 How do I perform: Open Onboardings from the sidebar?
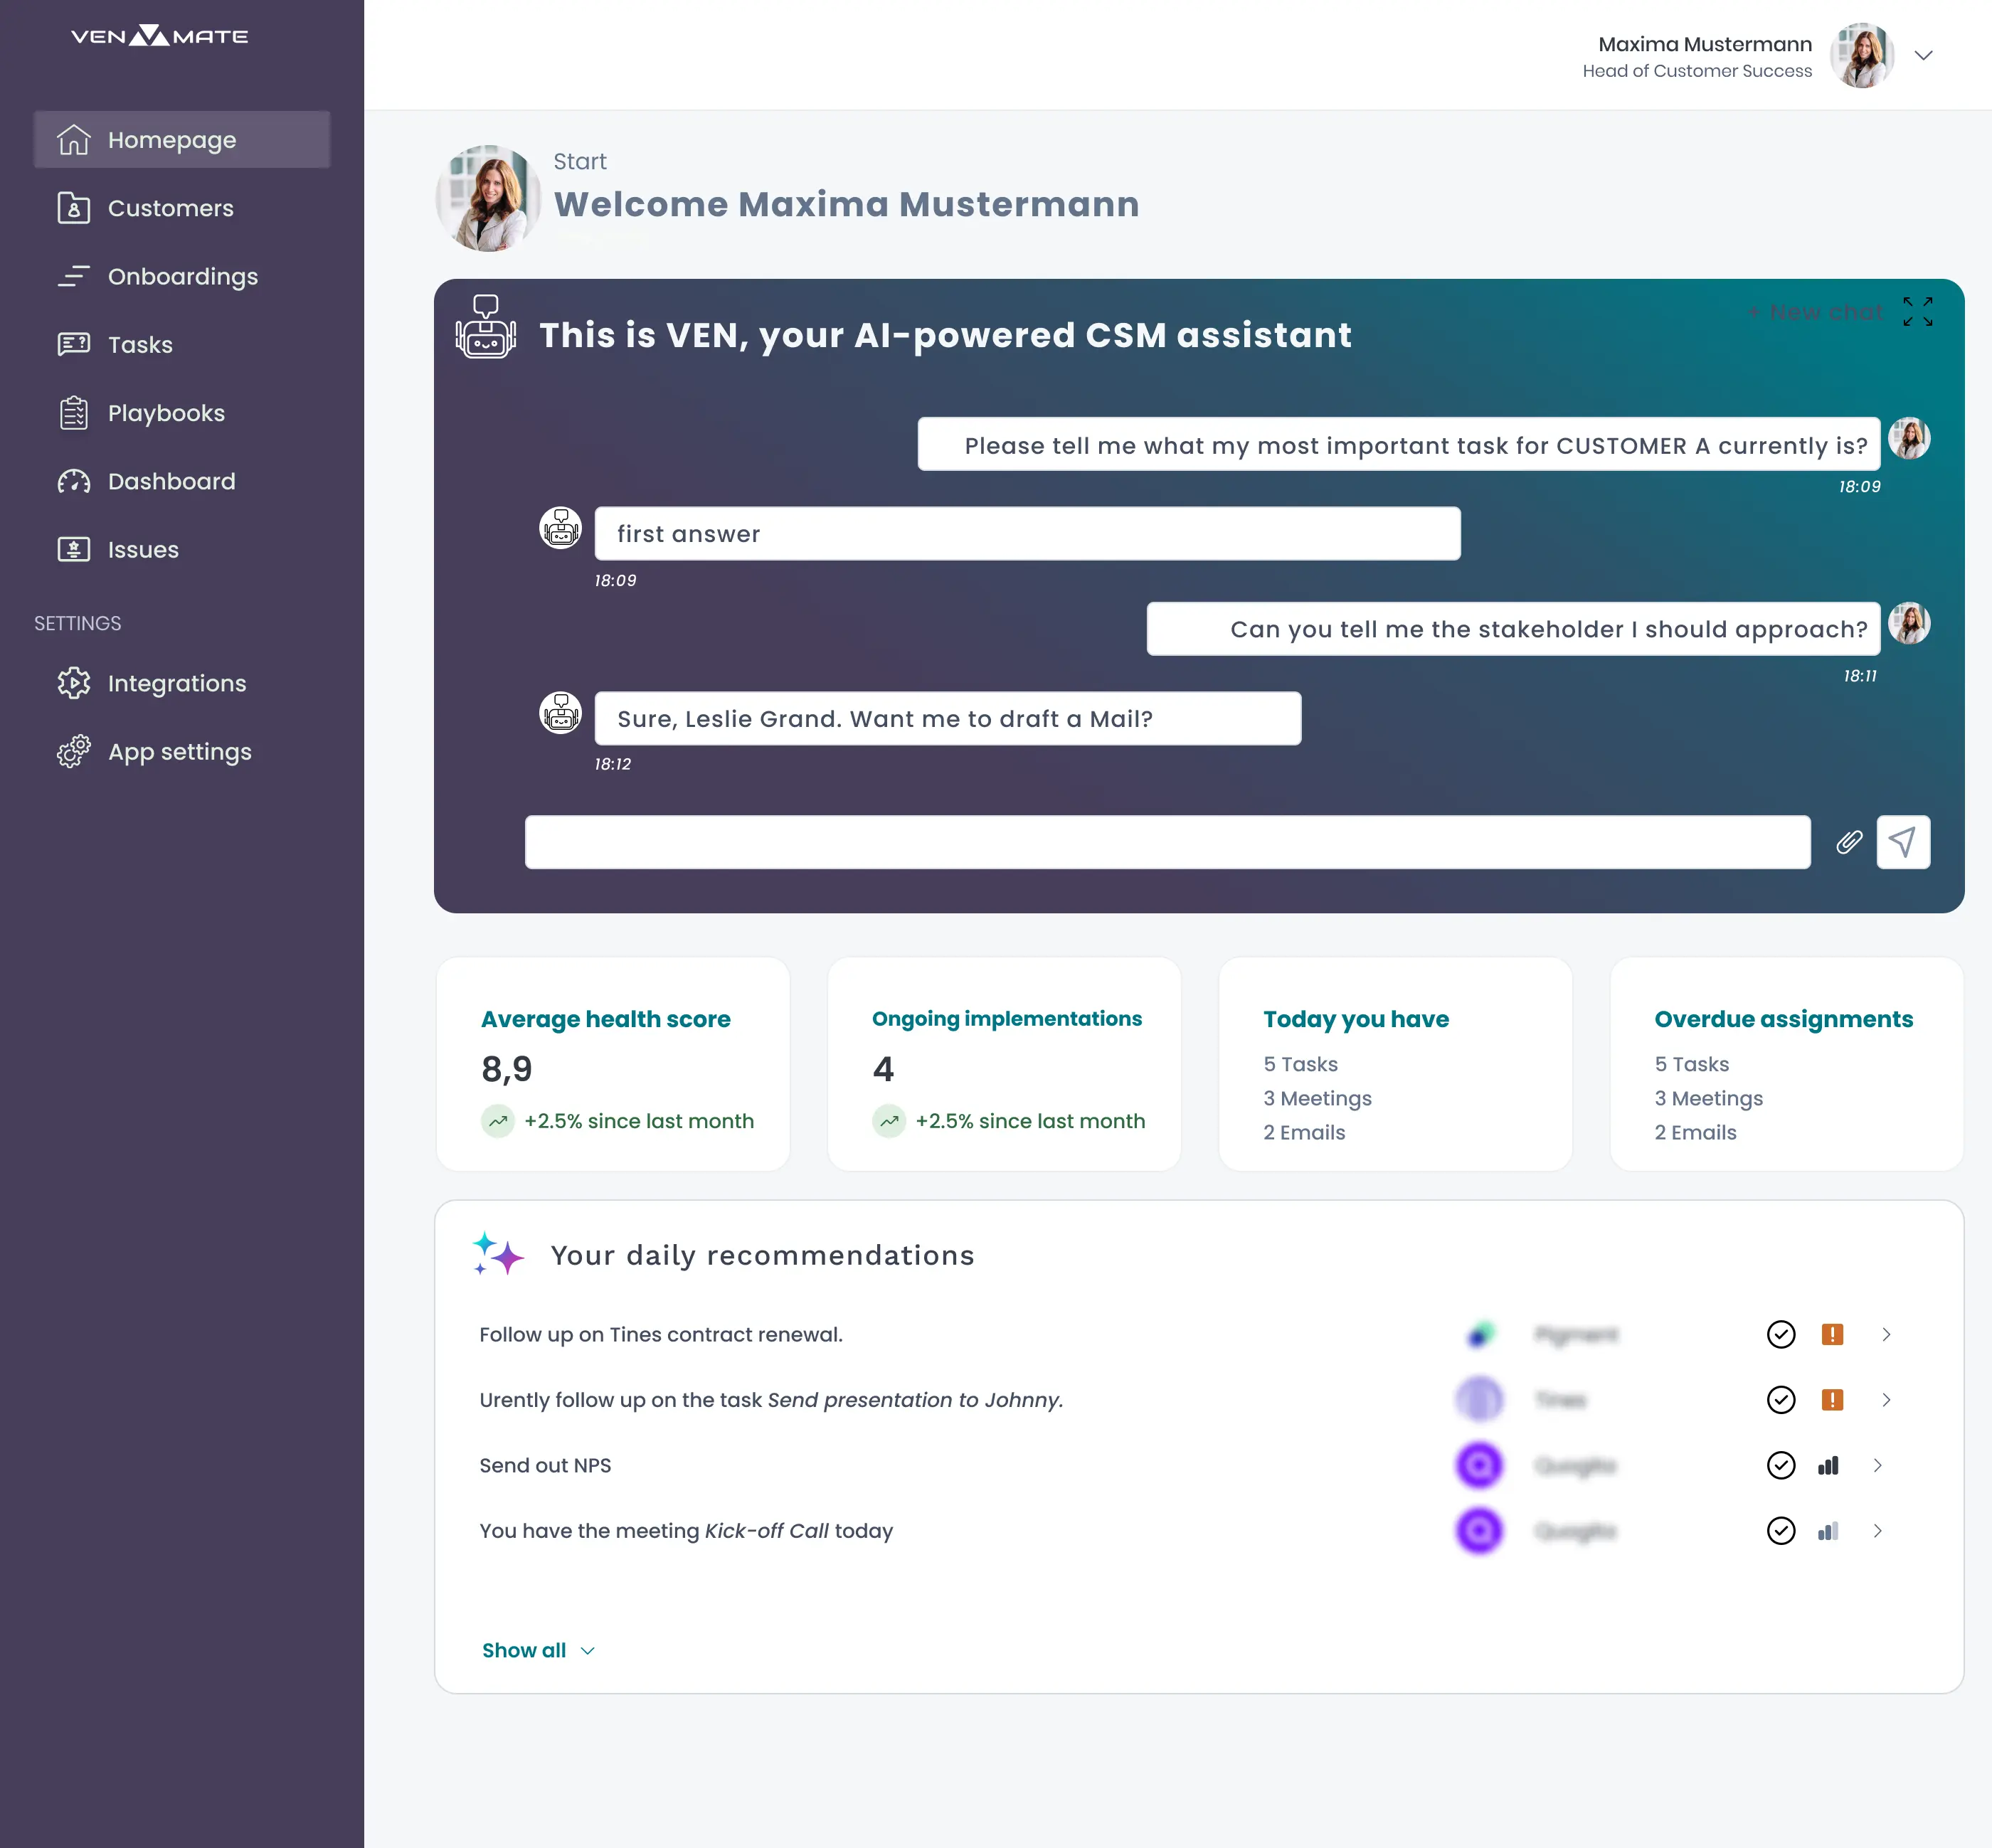[x=73, y=276]
